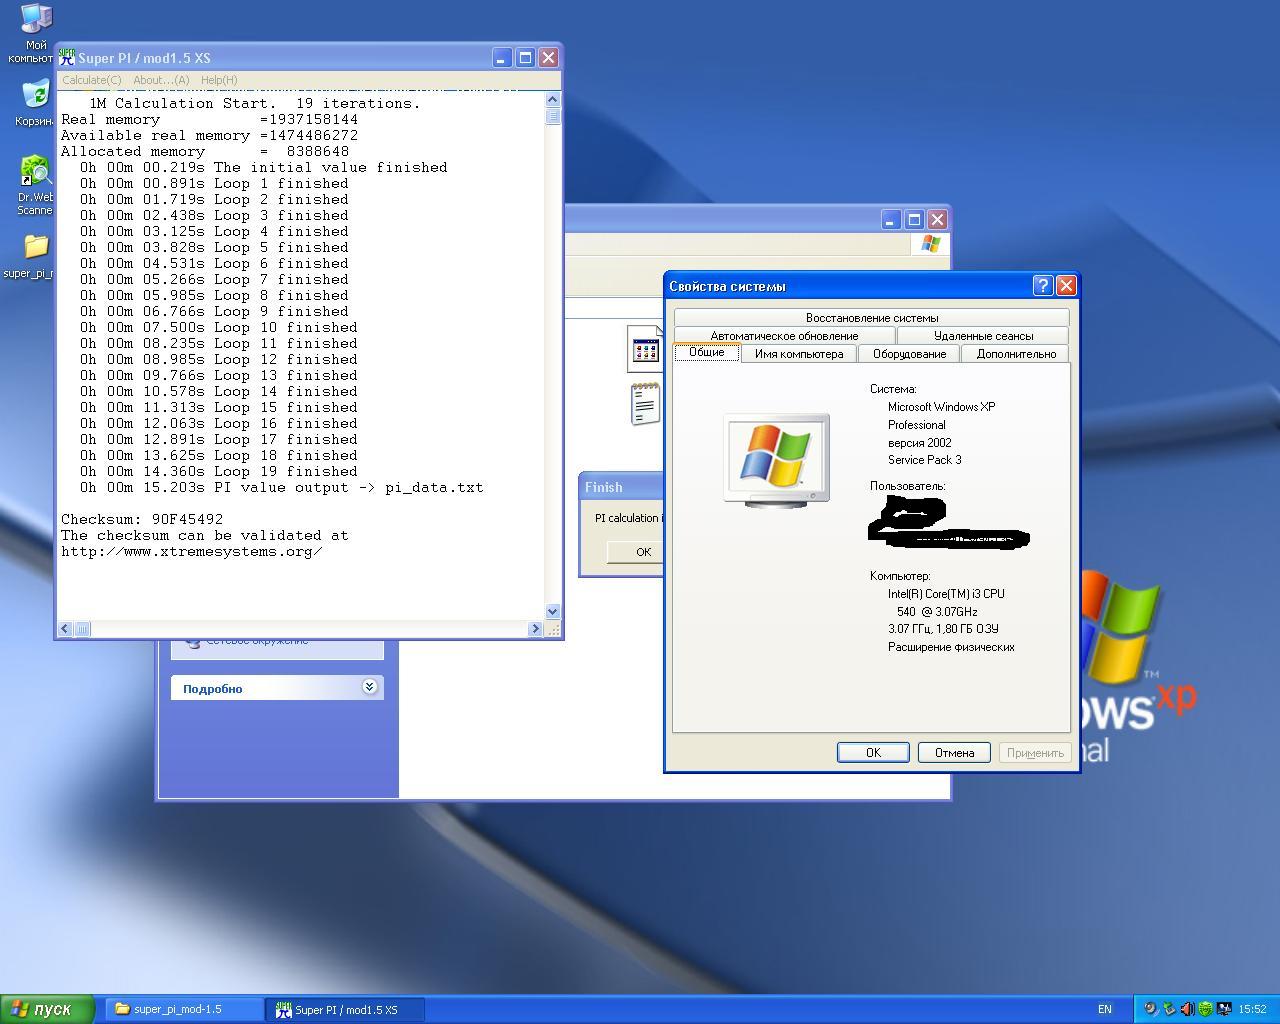1280x1024 pixels.
Task: Open the Calculate(C) menu
Action: coord(91,80)
